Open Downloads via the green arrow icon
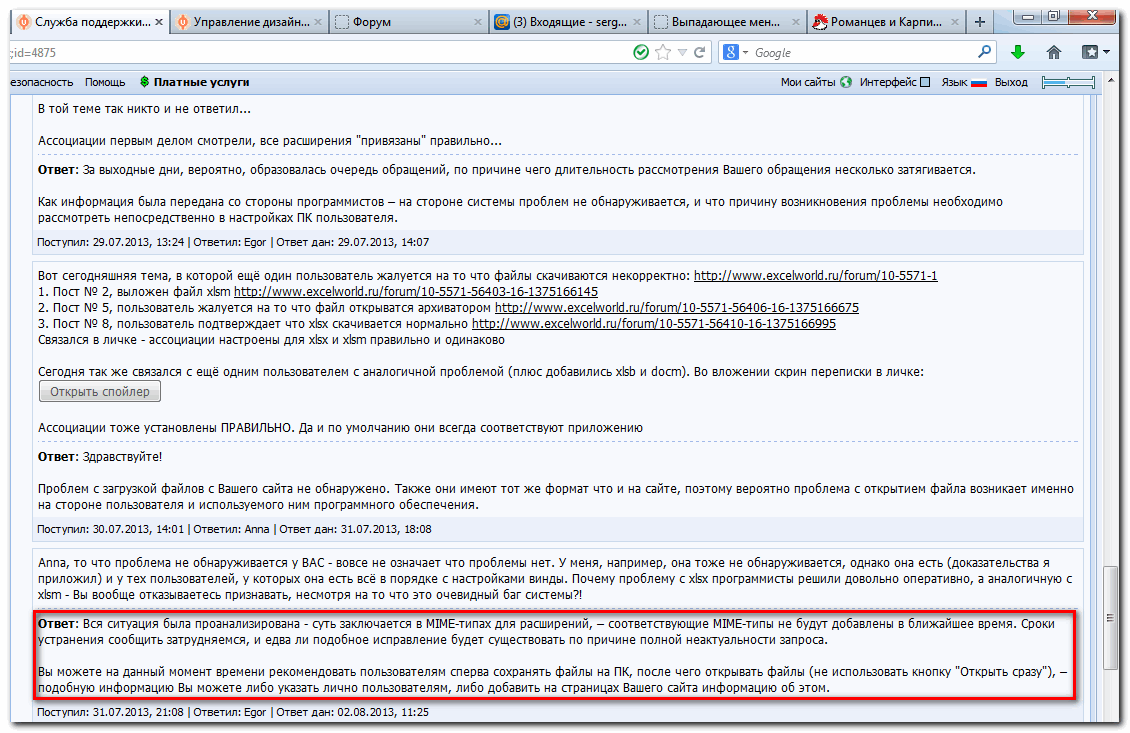The height and width of the screenshot is (733, 1130). coord(1018,52)
